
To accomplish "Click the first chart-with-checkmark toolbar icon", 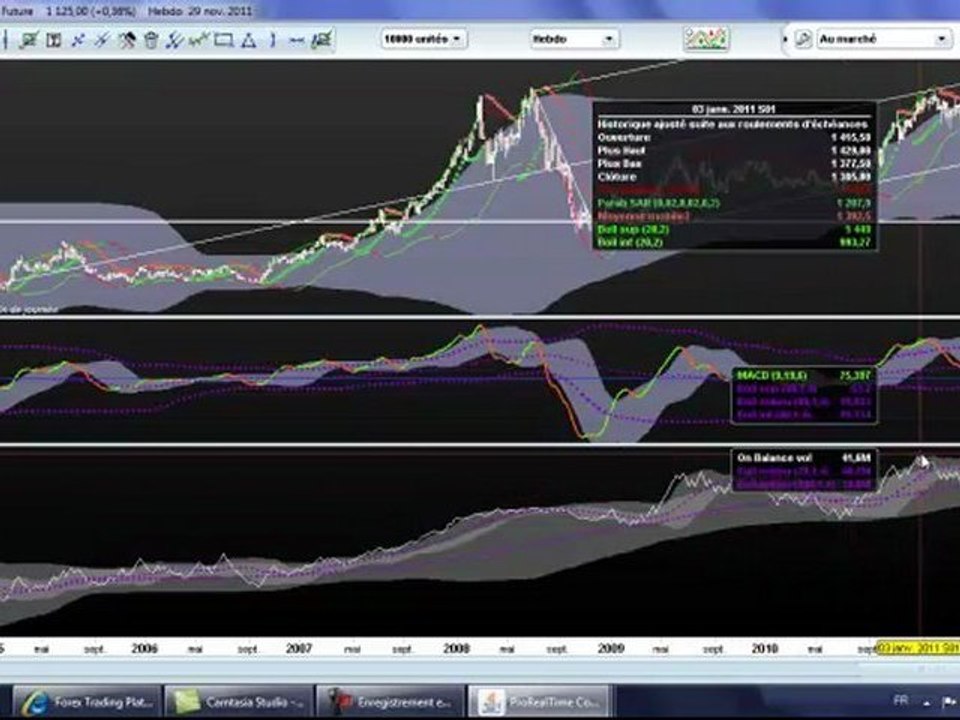I will (29, 40).
